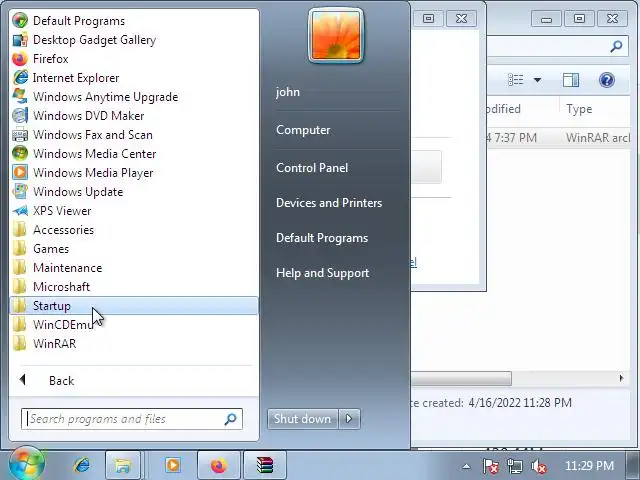The width and height of the screenshot is (640, 480).
Task: Open Windows Media Player from programs list
Action: (93, 173)
